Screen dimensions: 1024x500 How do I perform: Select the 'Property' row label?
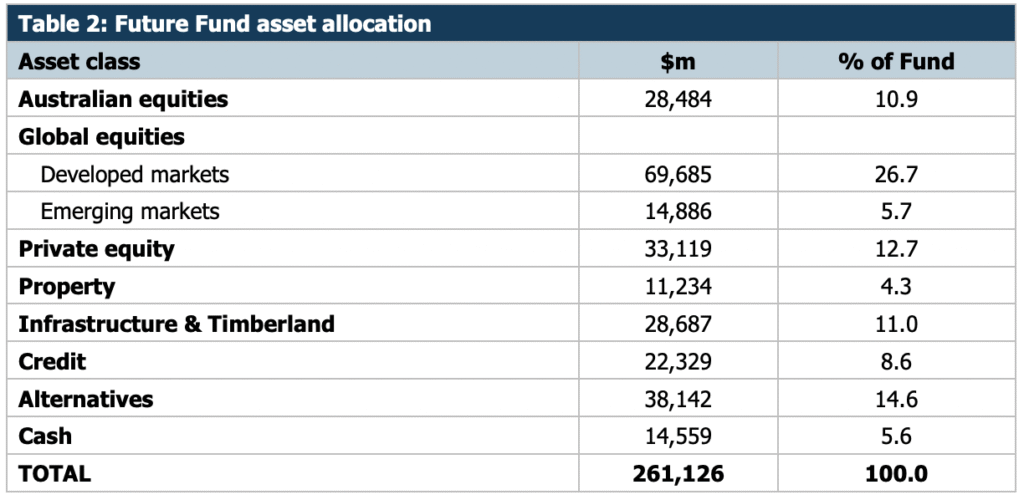(67, 287)
